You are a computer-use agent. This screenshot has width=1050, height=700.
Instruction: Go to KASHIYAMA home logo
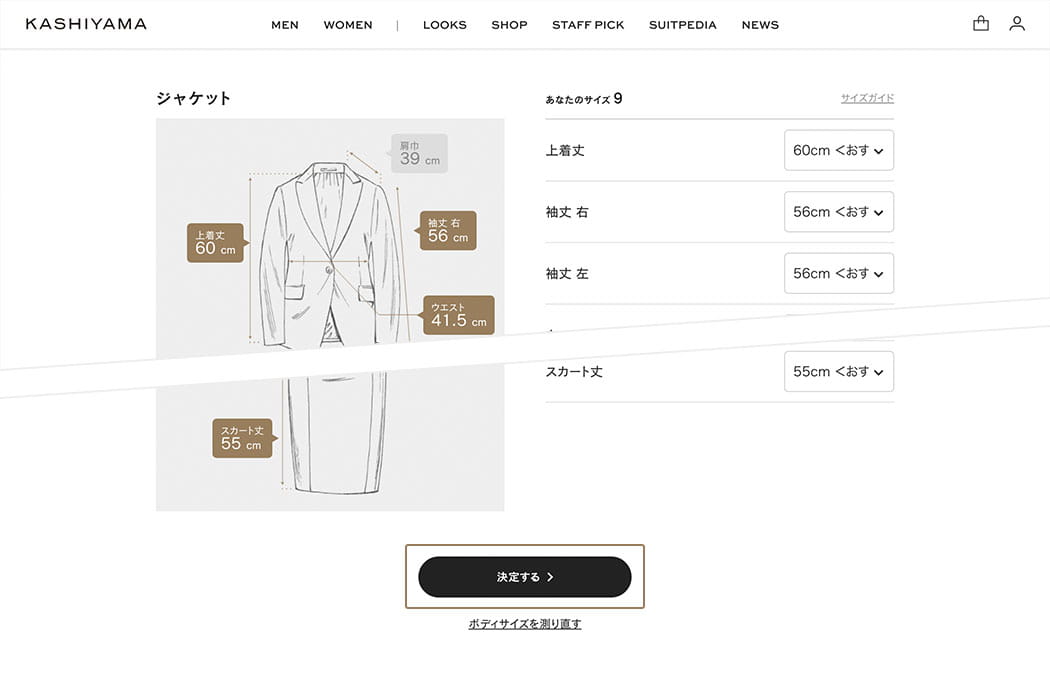86,24
